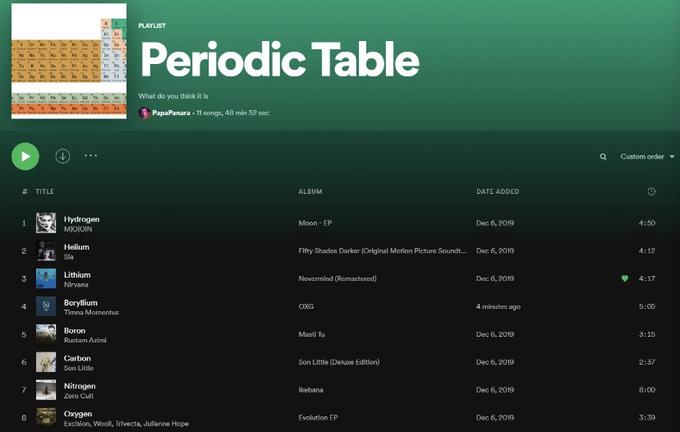Sort by the ALBUM column header
The image size is (680, 432).
coord(310,191)
